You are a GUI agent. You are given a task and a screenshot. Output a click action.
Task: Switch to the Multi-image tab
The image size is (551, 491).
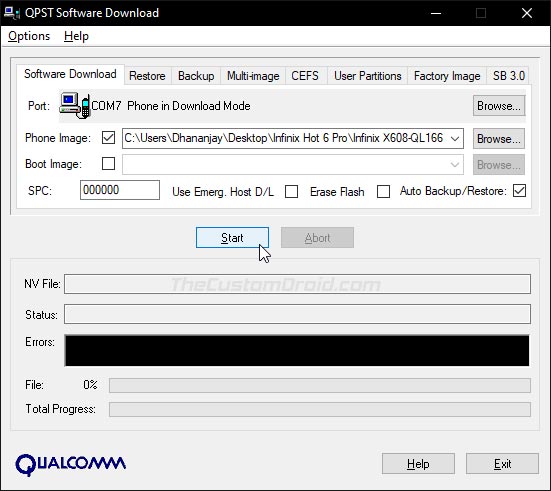[x=253, y=76]
